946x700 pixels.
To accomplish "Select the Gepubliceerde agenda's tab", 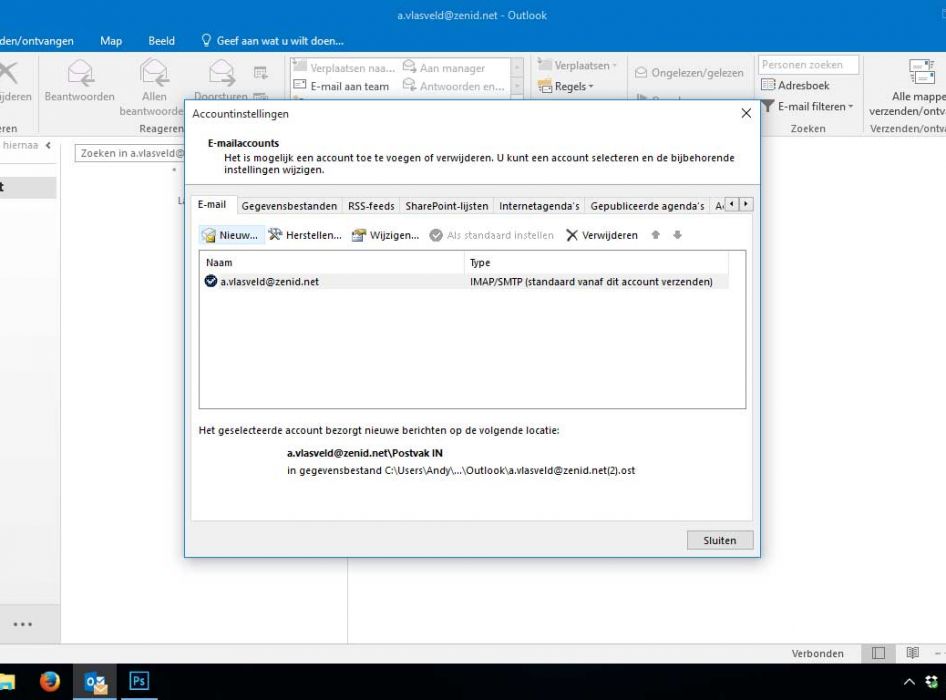I will tap(647, 206).
